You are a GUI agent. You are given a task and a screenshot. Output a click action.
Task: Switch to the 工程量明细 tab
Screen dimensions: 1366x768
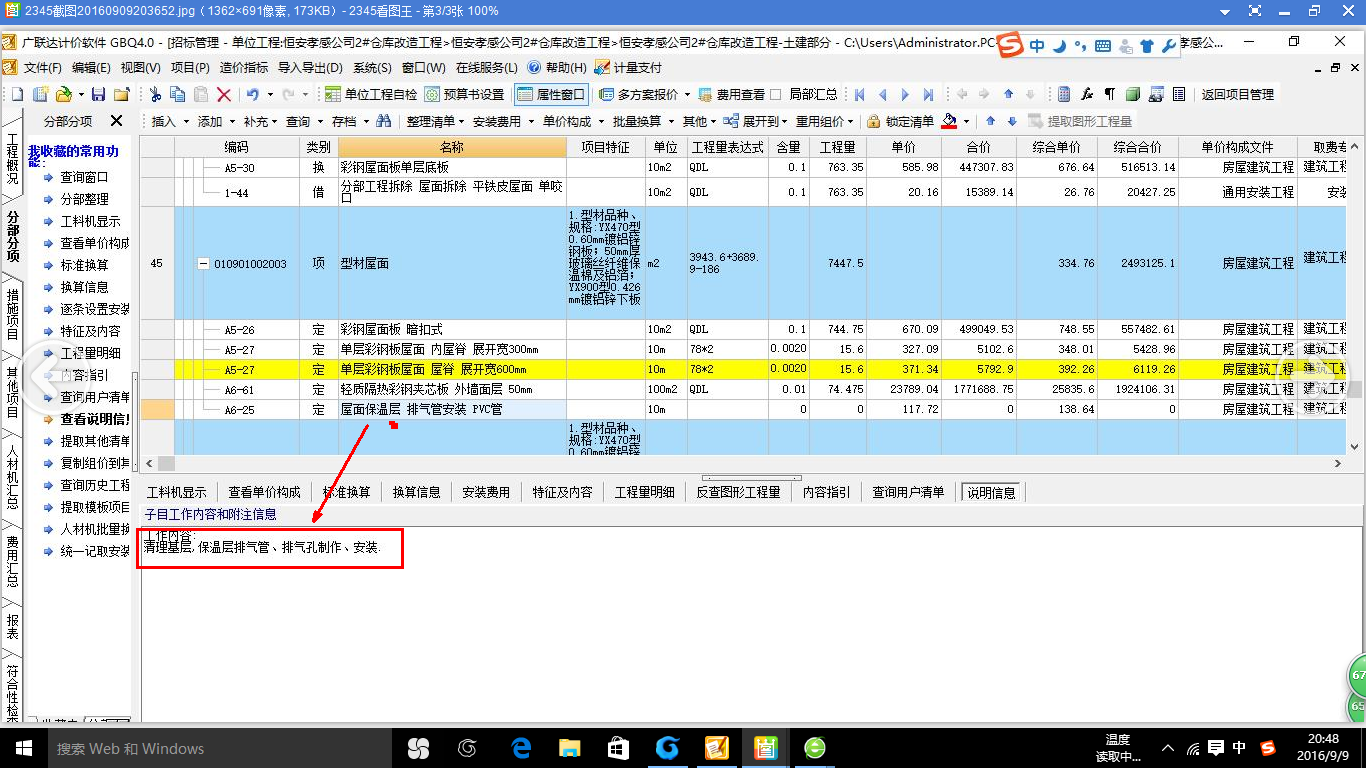[x=647, y=492]
